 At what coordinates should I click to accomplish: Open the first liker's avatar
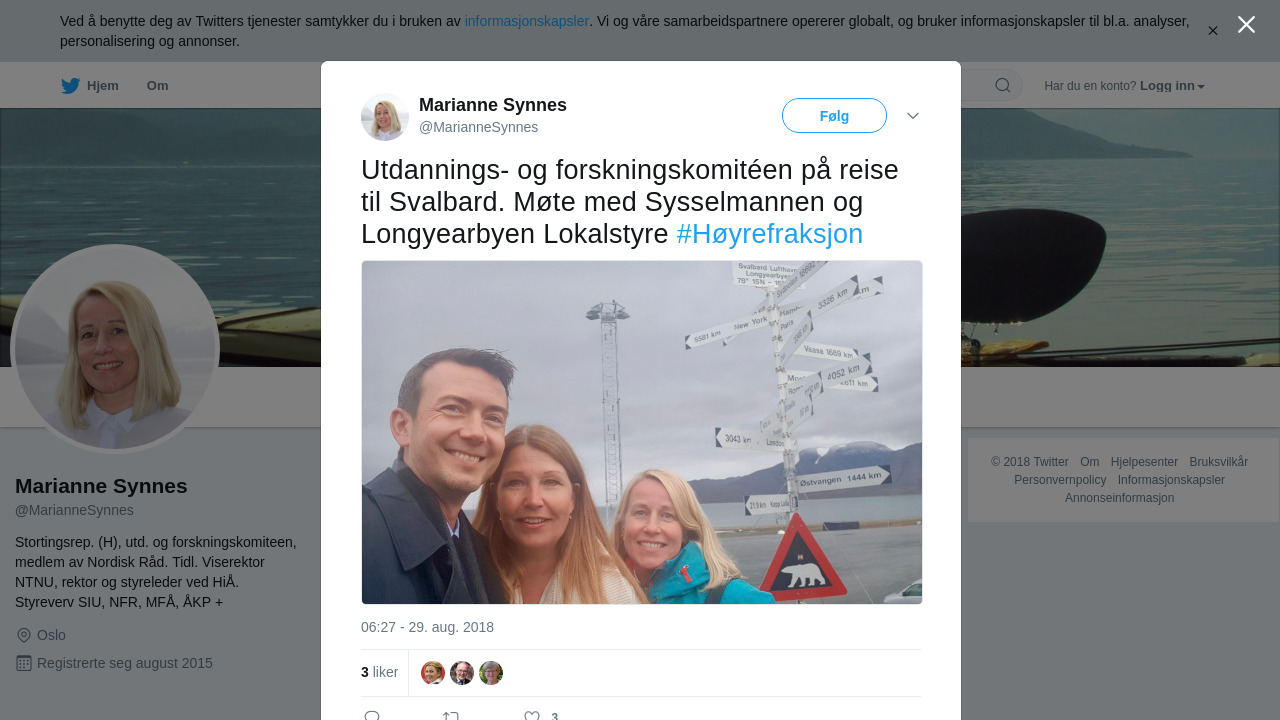click(433, 673)
